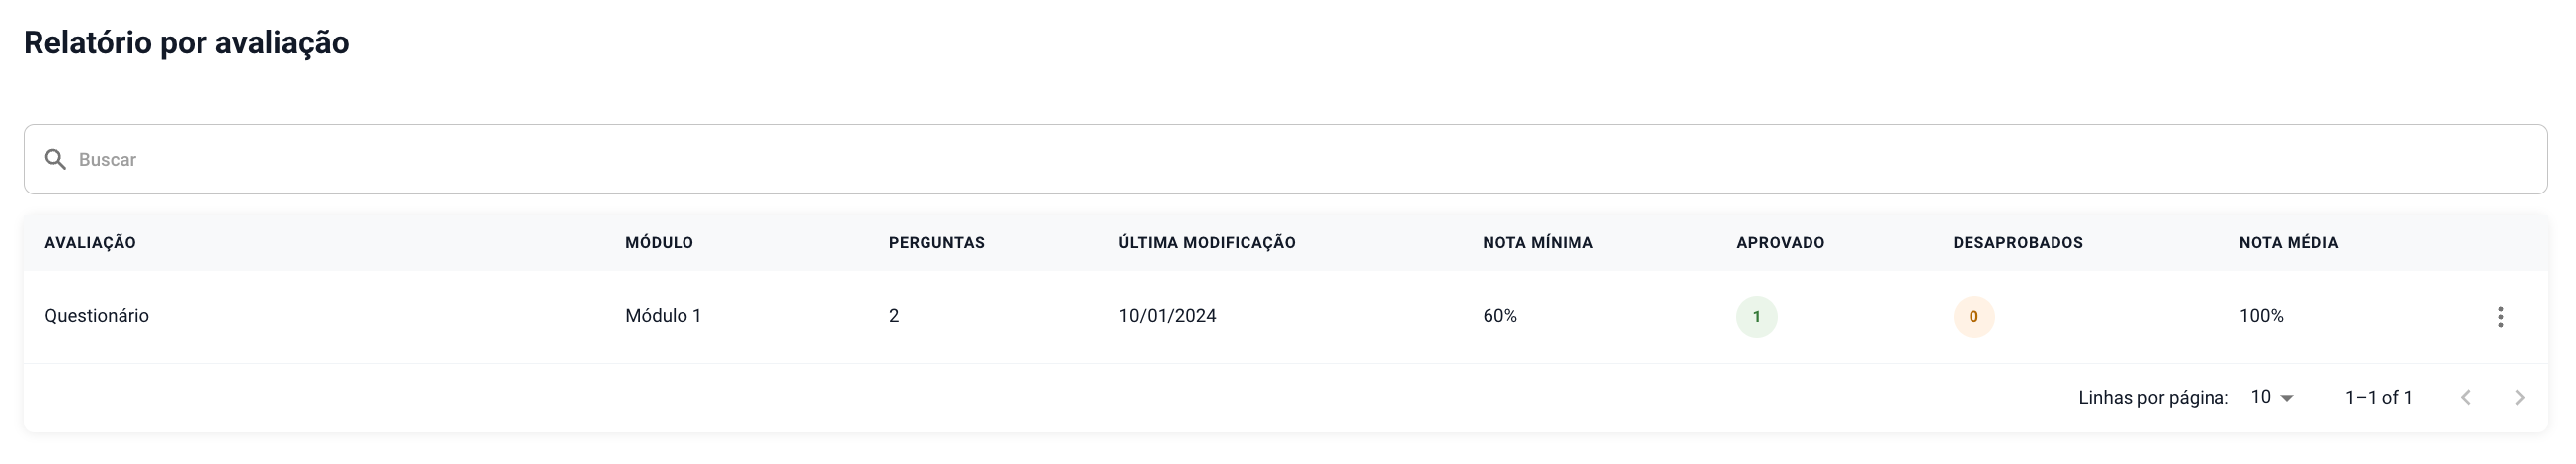Focus the Buscar search field
This screenshot has width=2576, height=464.
[1285, 160]
